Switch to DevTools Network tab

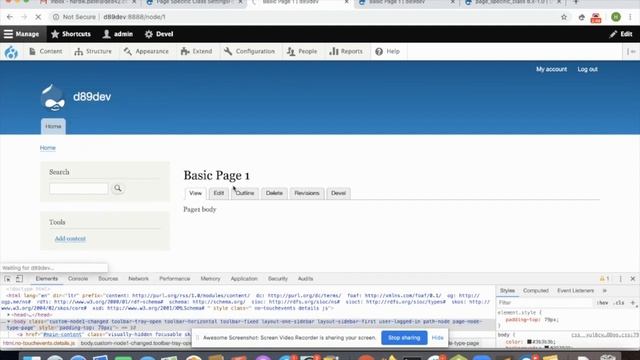pyautogui.click(x=138, y=279)
